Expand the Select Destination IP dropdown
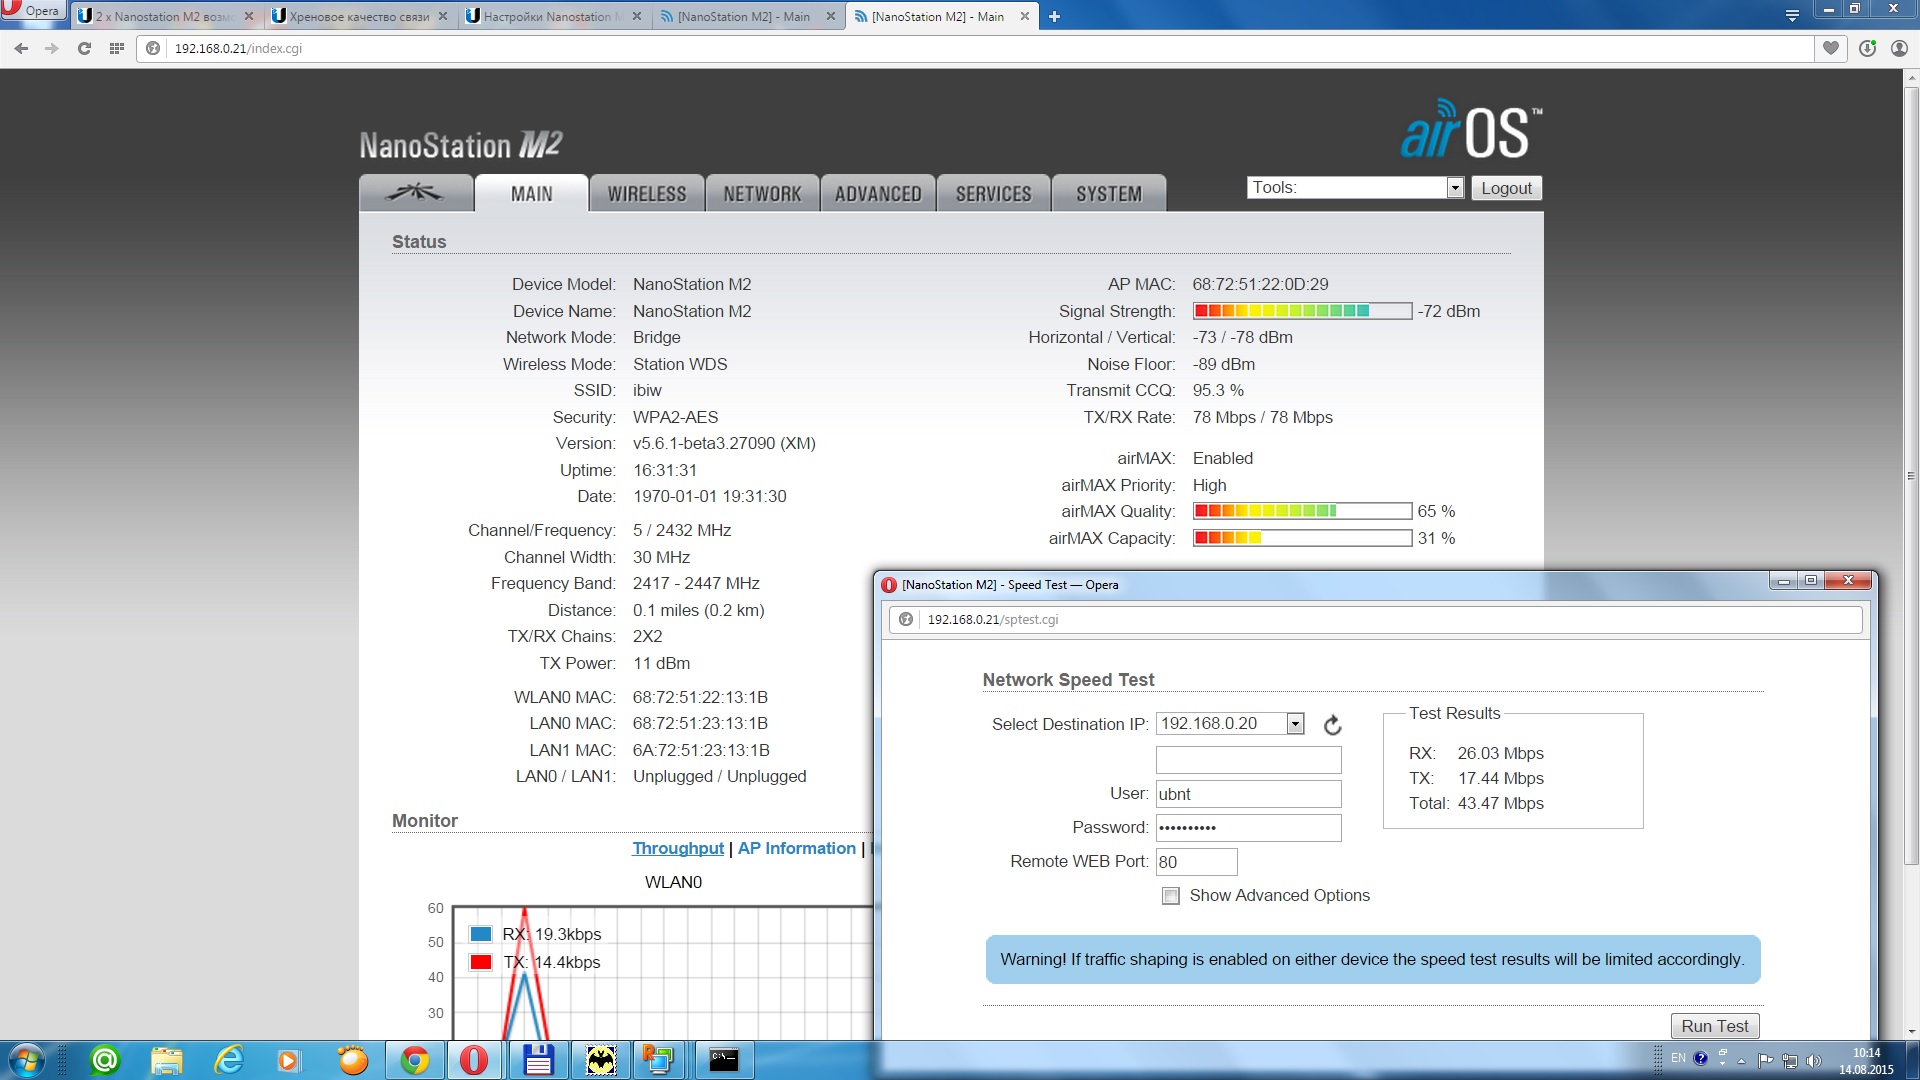Image resolution: width=1920 pixels, height=1080 pixels. pyautogui.click(x=1230, y=723)
